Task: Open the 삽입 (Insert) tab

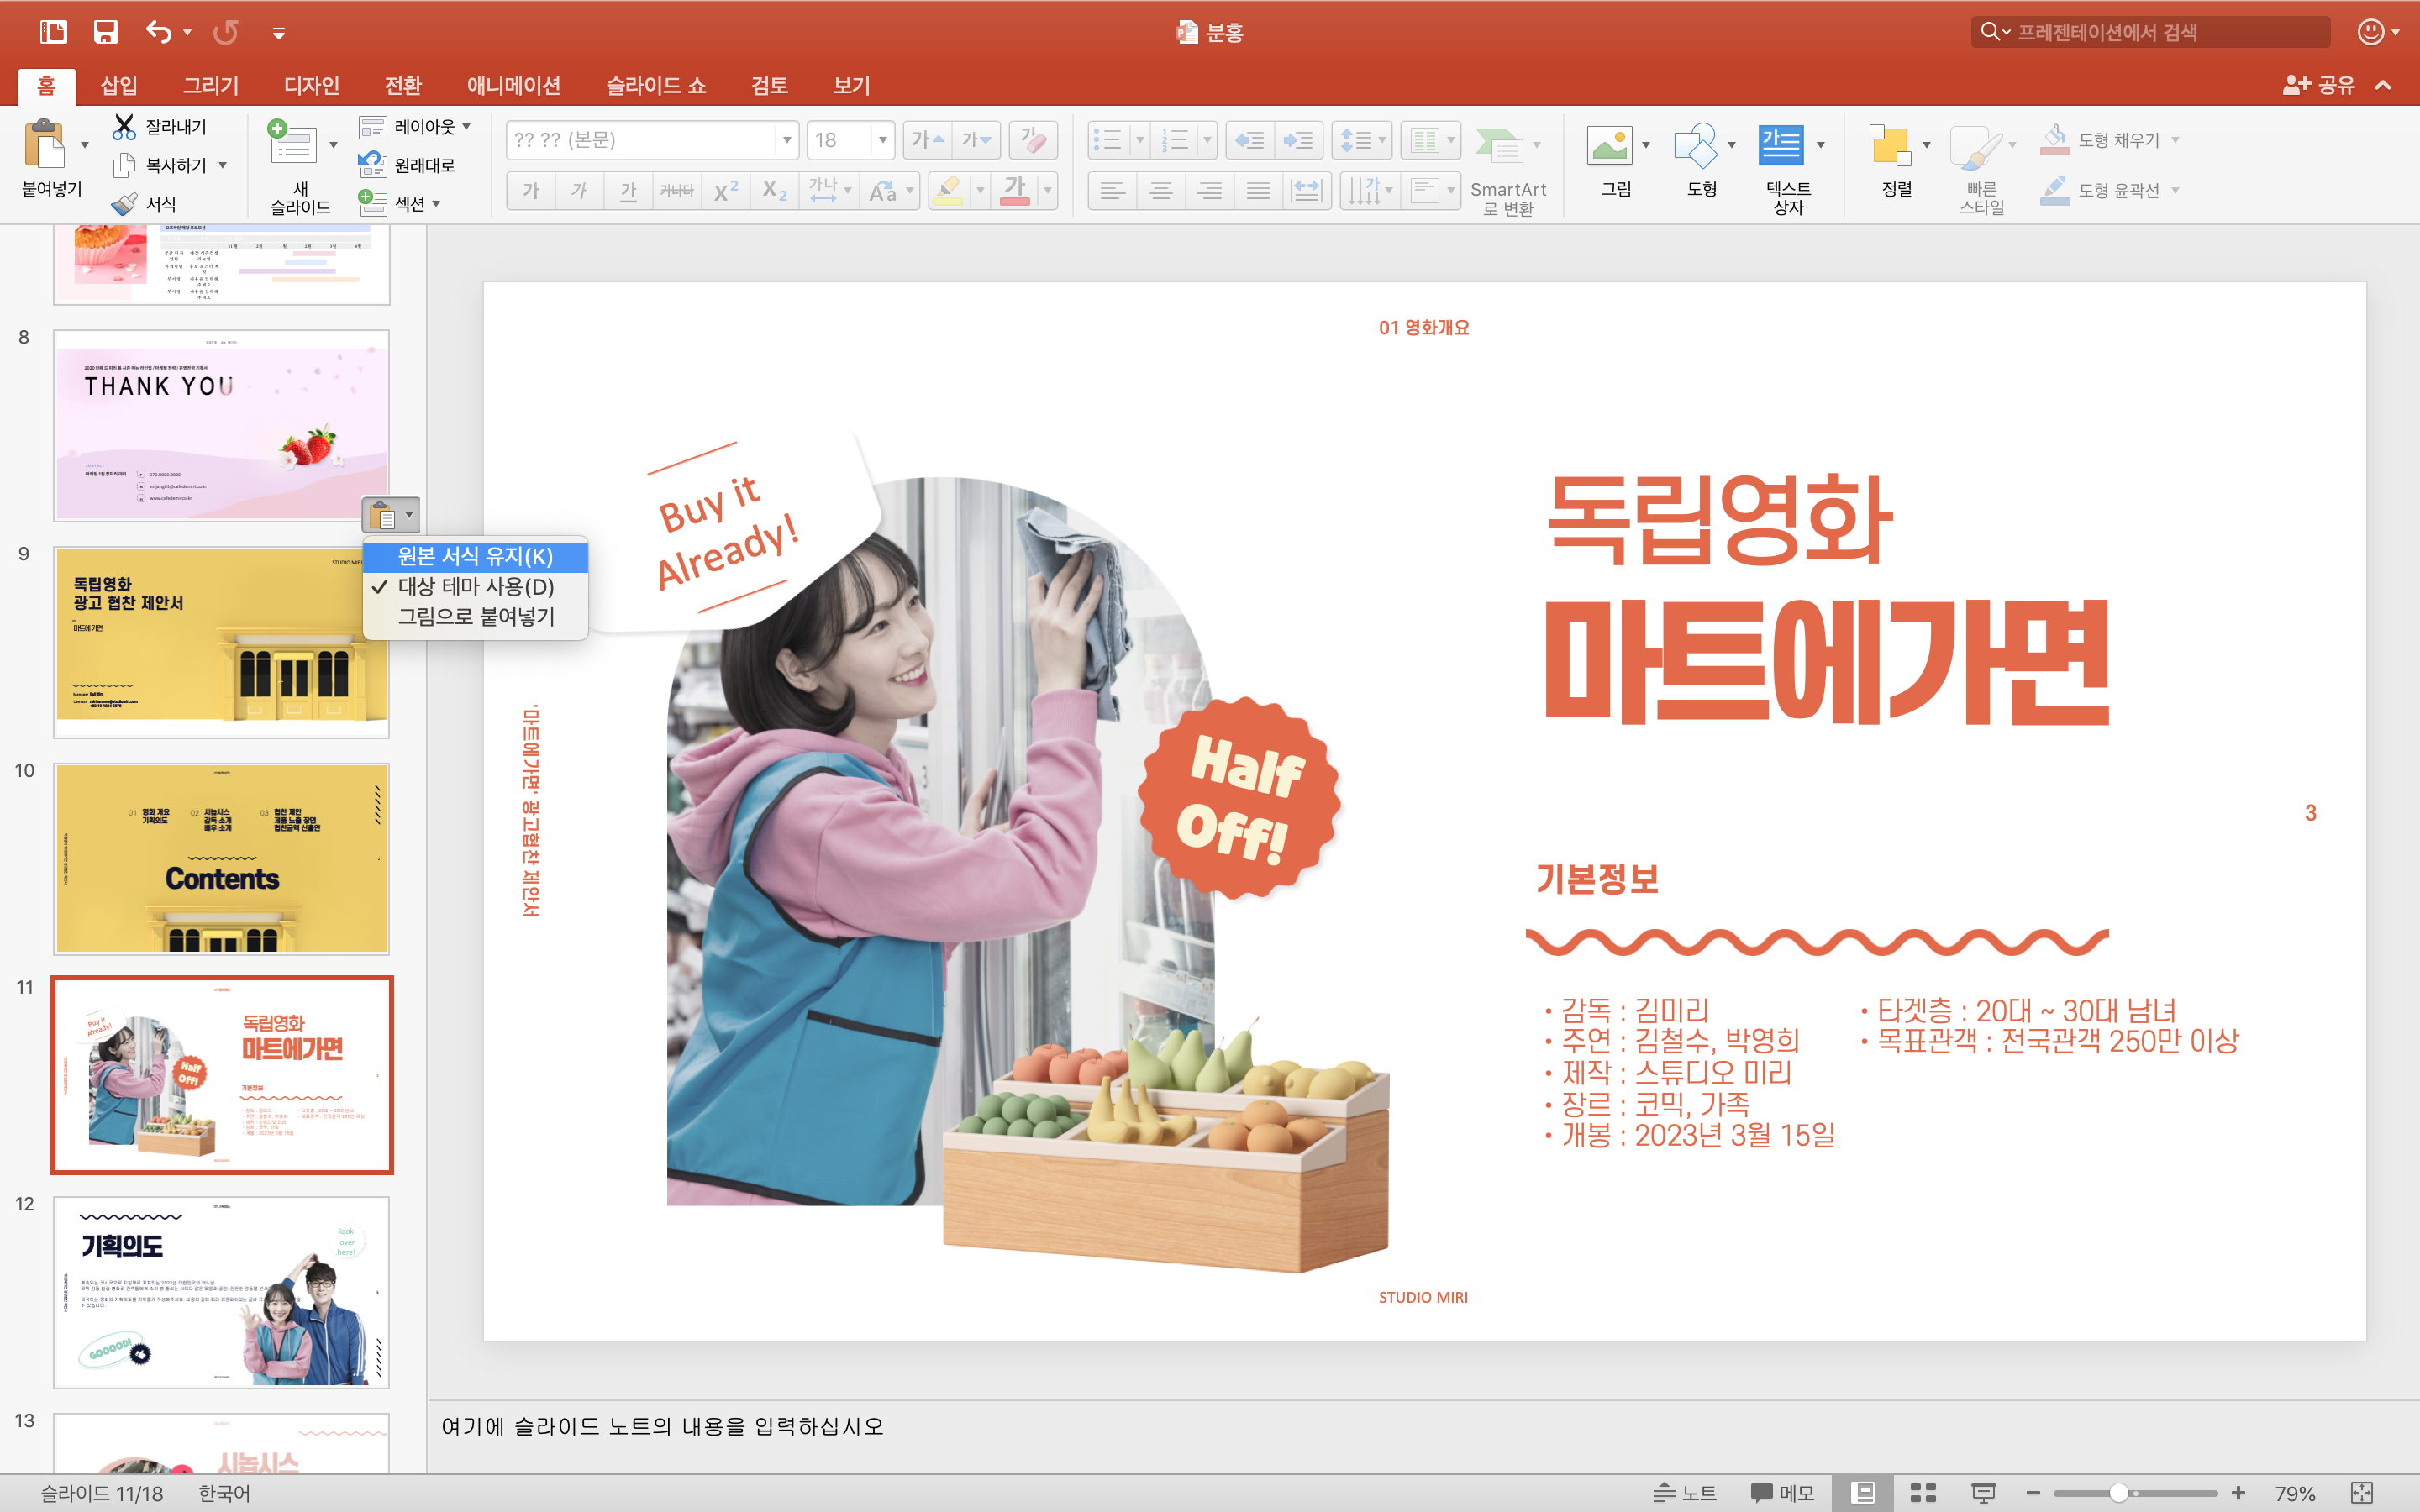Action: tap(119, 86)
